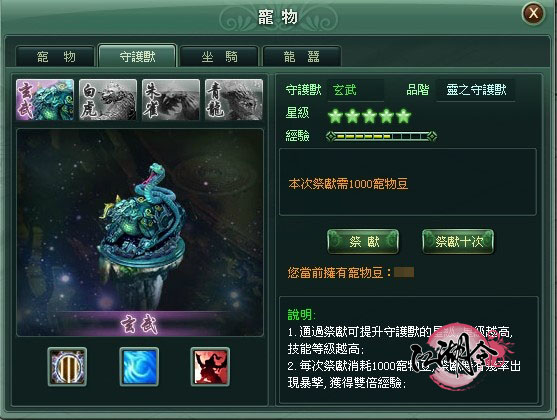Click the striped shield skill icon

click(67, 367)
